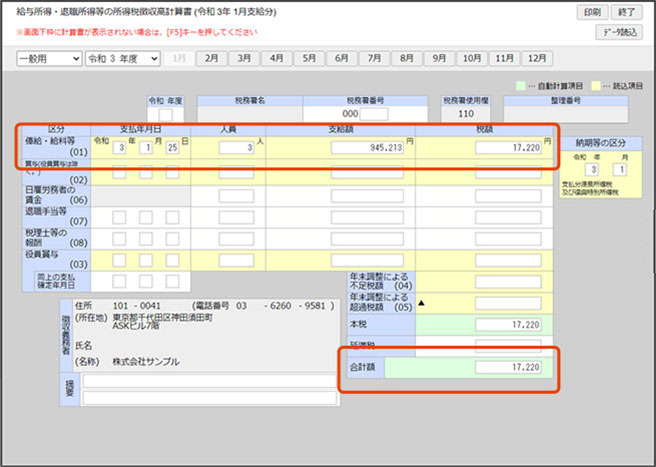Expand the 令和 3 年度 year dropdown
Image resolution: width=656 pixels, height=467 pixels.
pyautogui.click(x=122, y=59)
